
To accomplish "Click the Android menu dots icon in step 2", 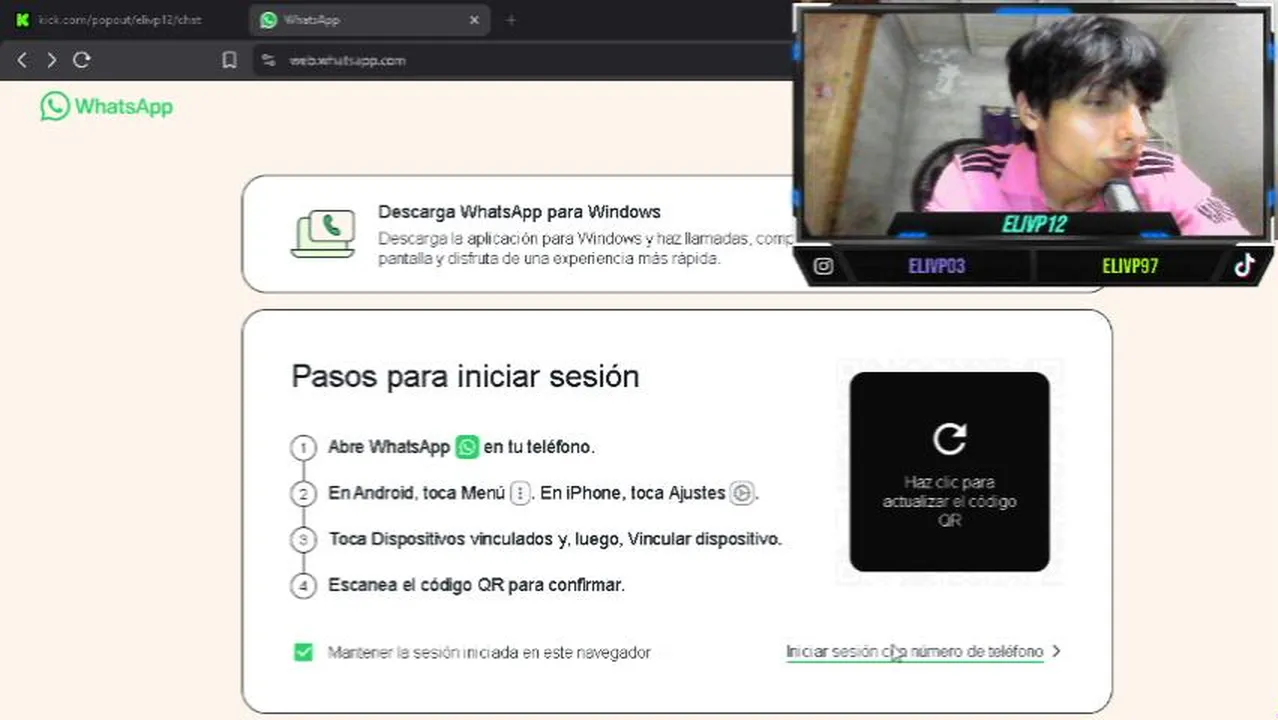I will click(520, 493).
